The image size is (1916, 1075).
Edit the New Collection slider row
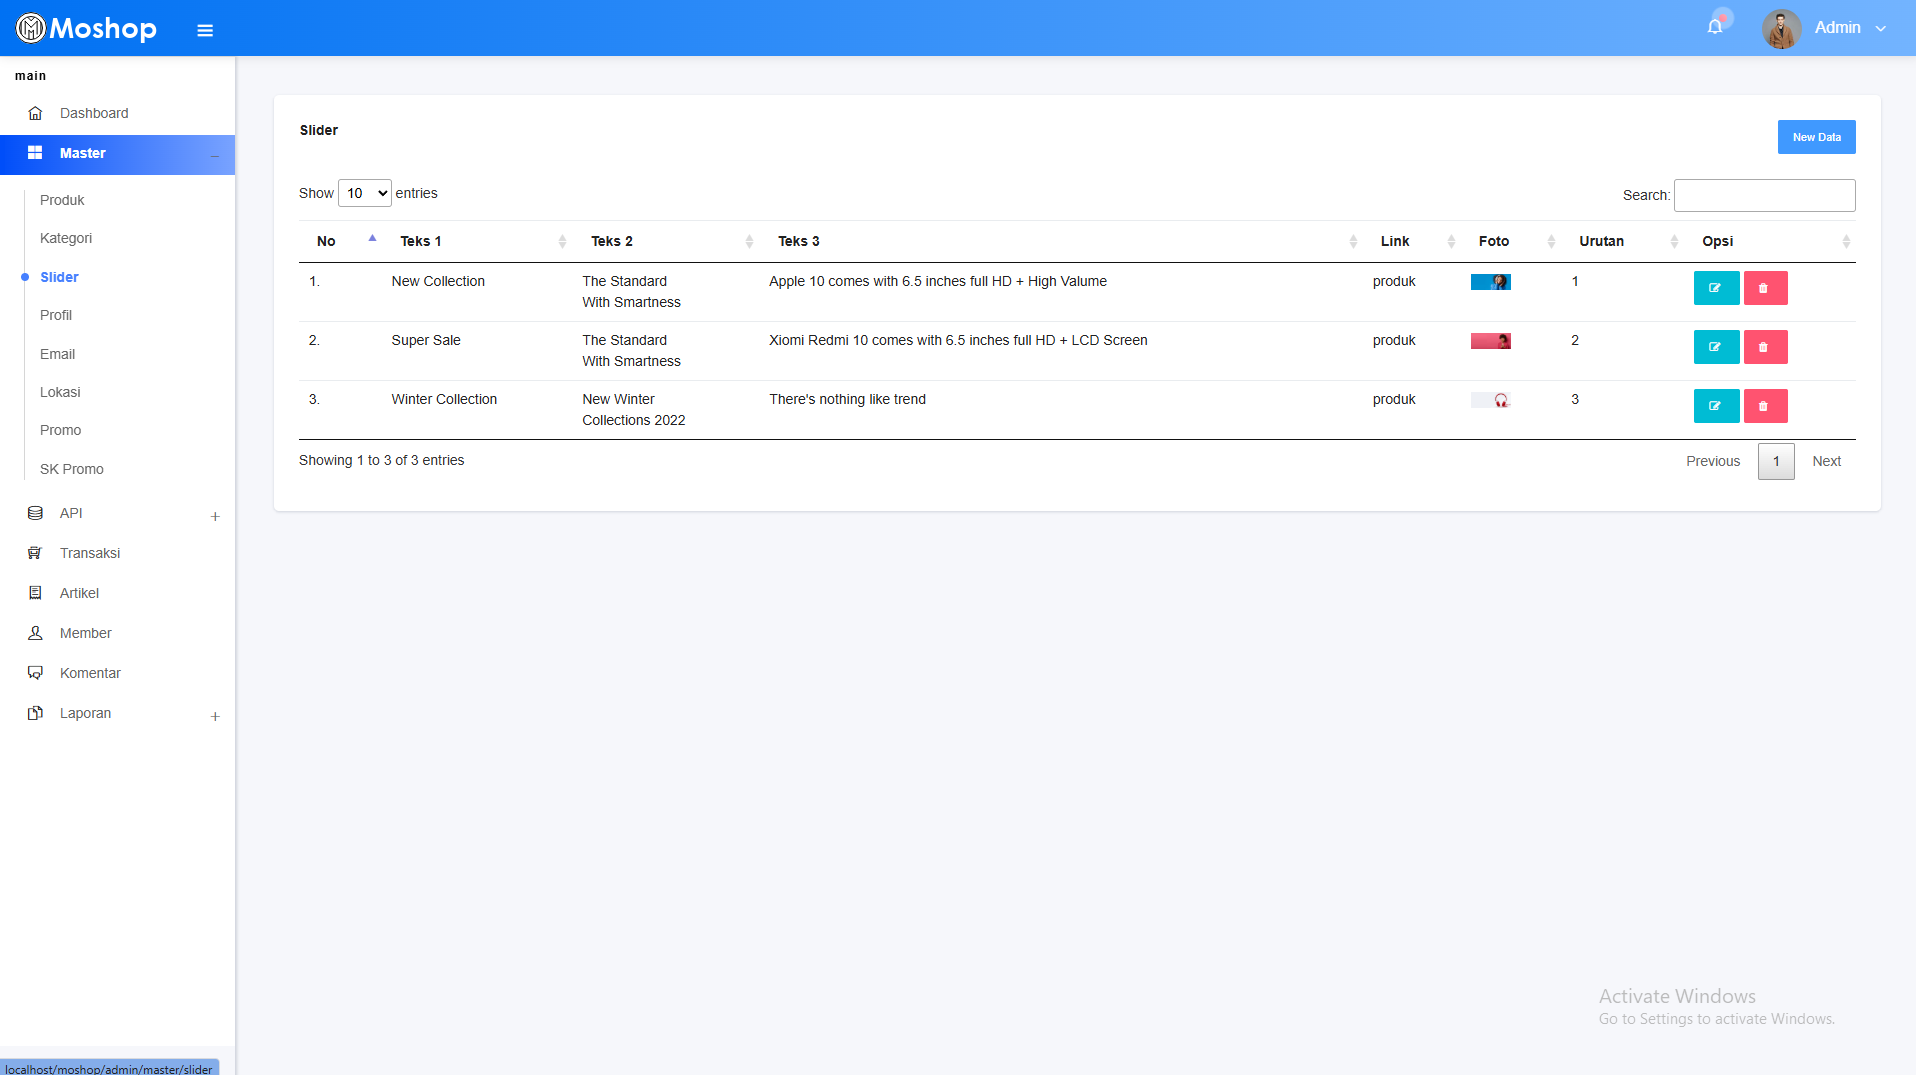coord(1716,288)
